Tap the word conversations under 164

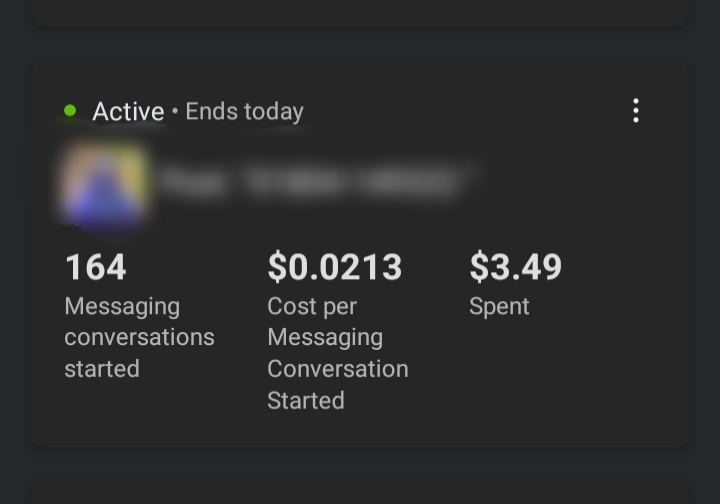click(x=139, y=337)
